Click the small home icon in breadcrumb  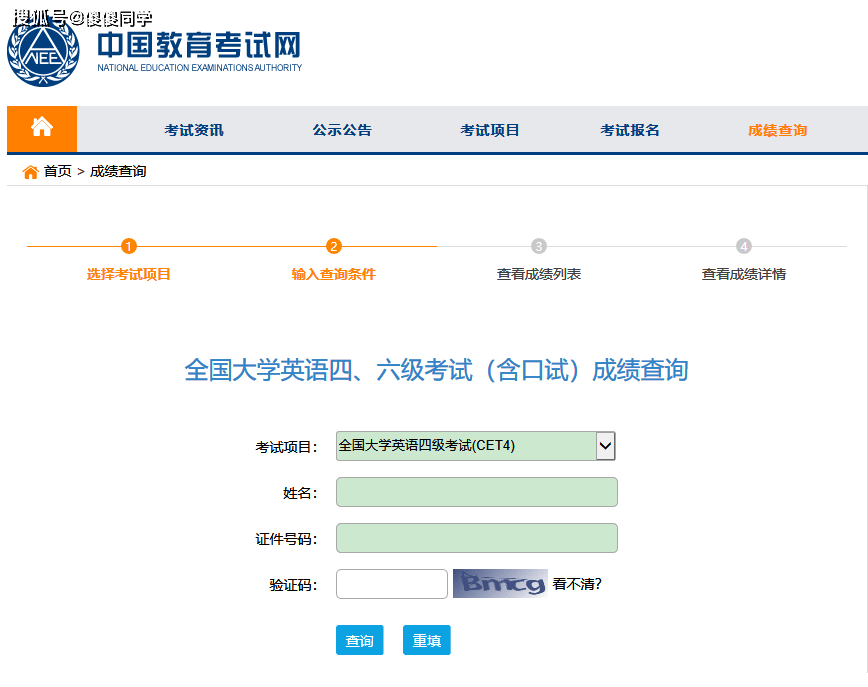point(29,171)
